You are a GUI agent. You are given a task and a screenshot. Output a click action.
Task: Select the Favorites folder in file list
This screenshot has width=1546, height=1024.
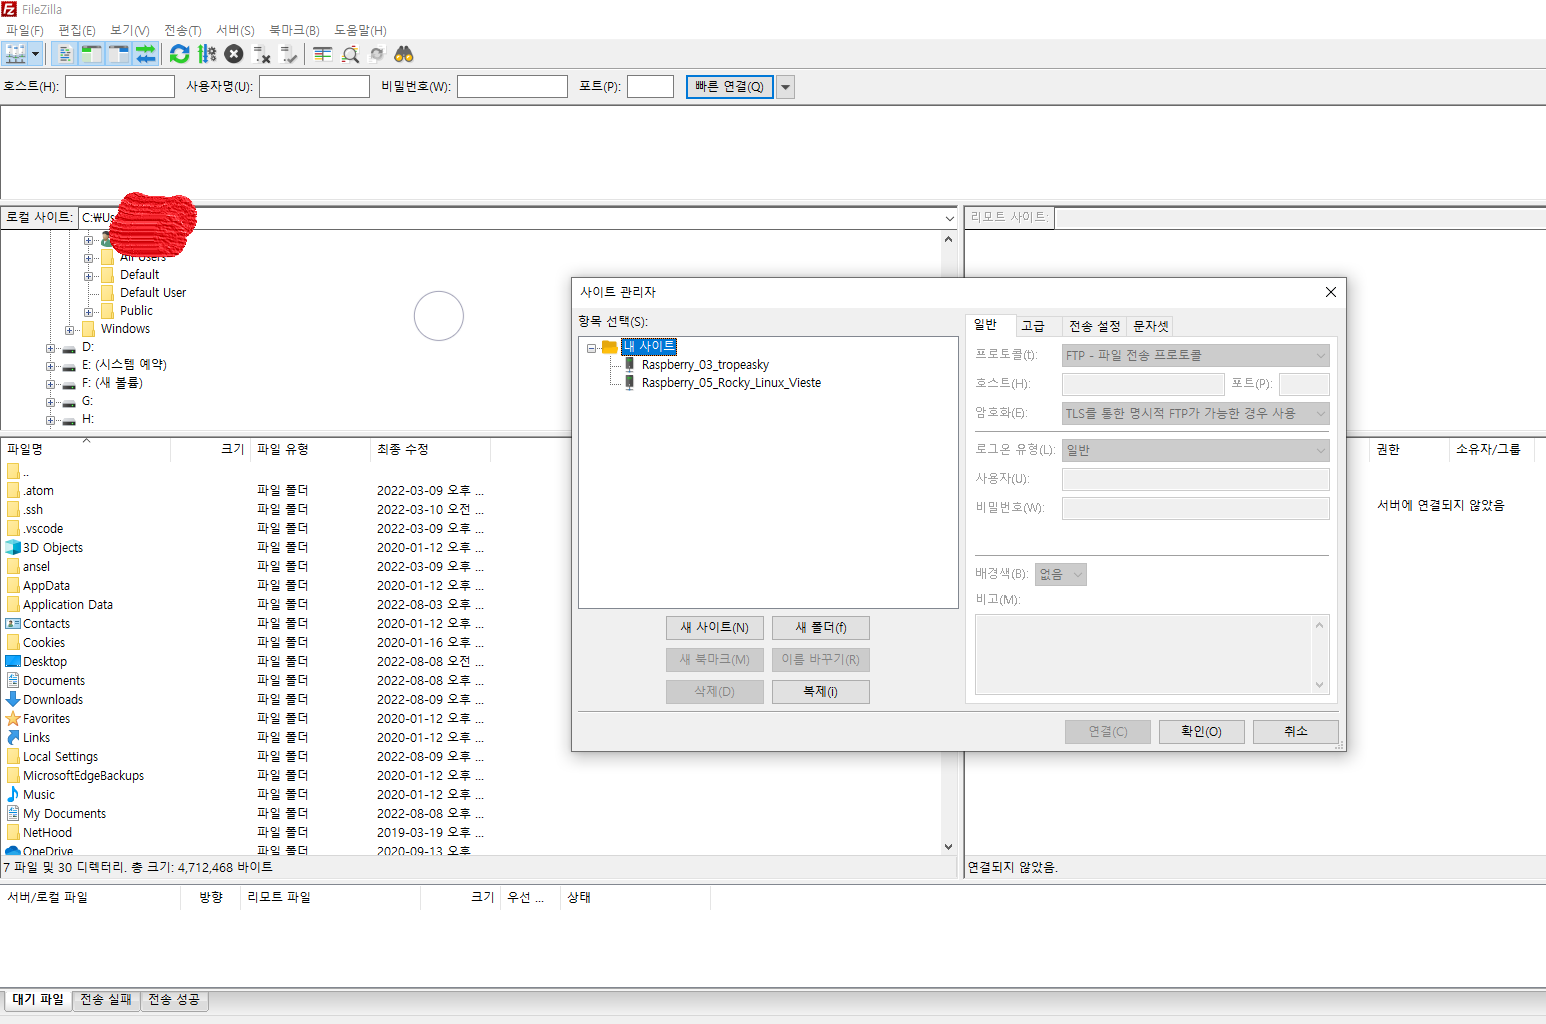coord(47,719)
